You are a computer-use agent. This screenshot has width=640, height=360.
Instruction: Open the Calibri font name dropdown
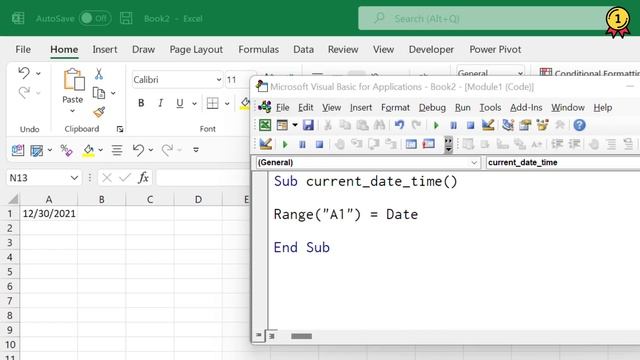pos(219,80)
